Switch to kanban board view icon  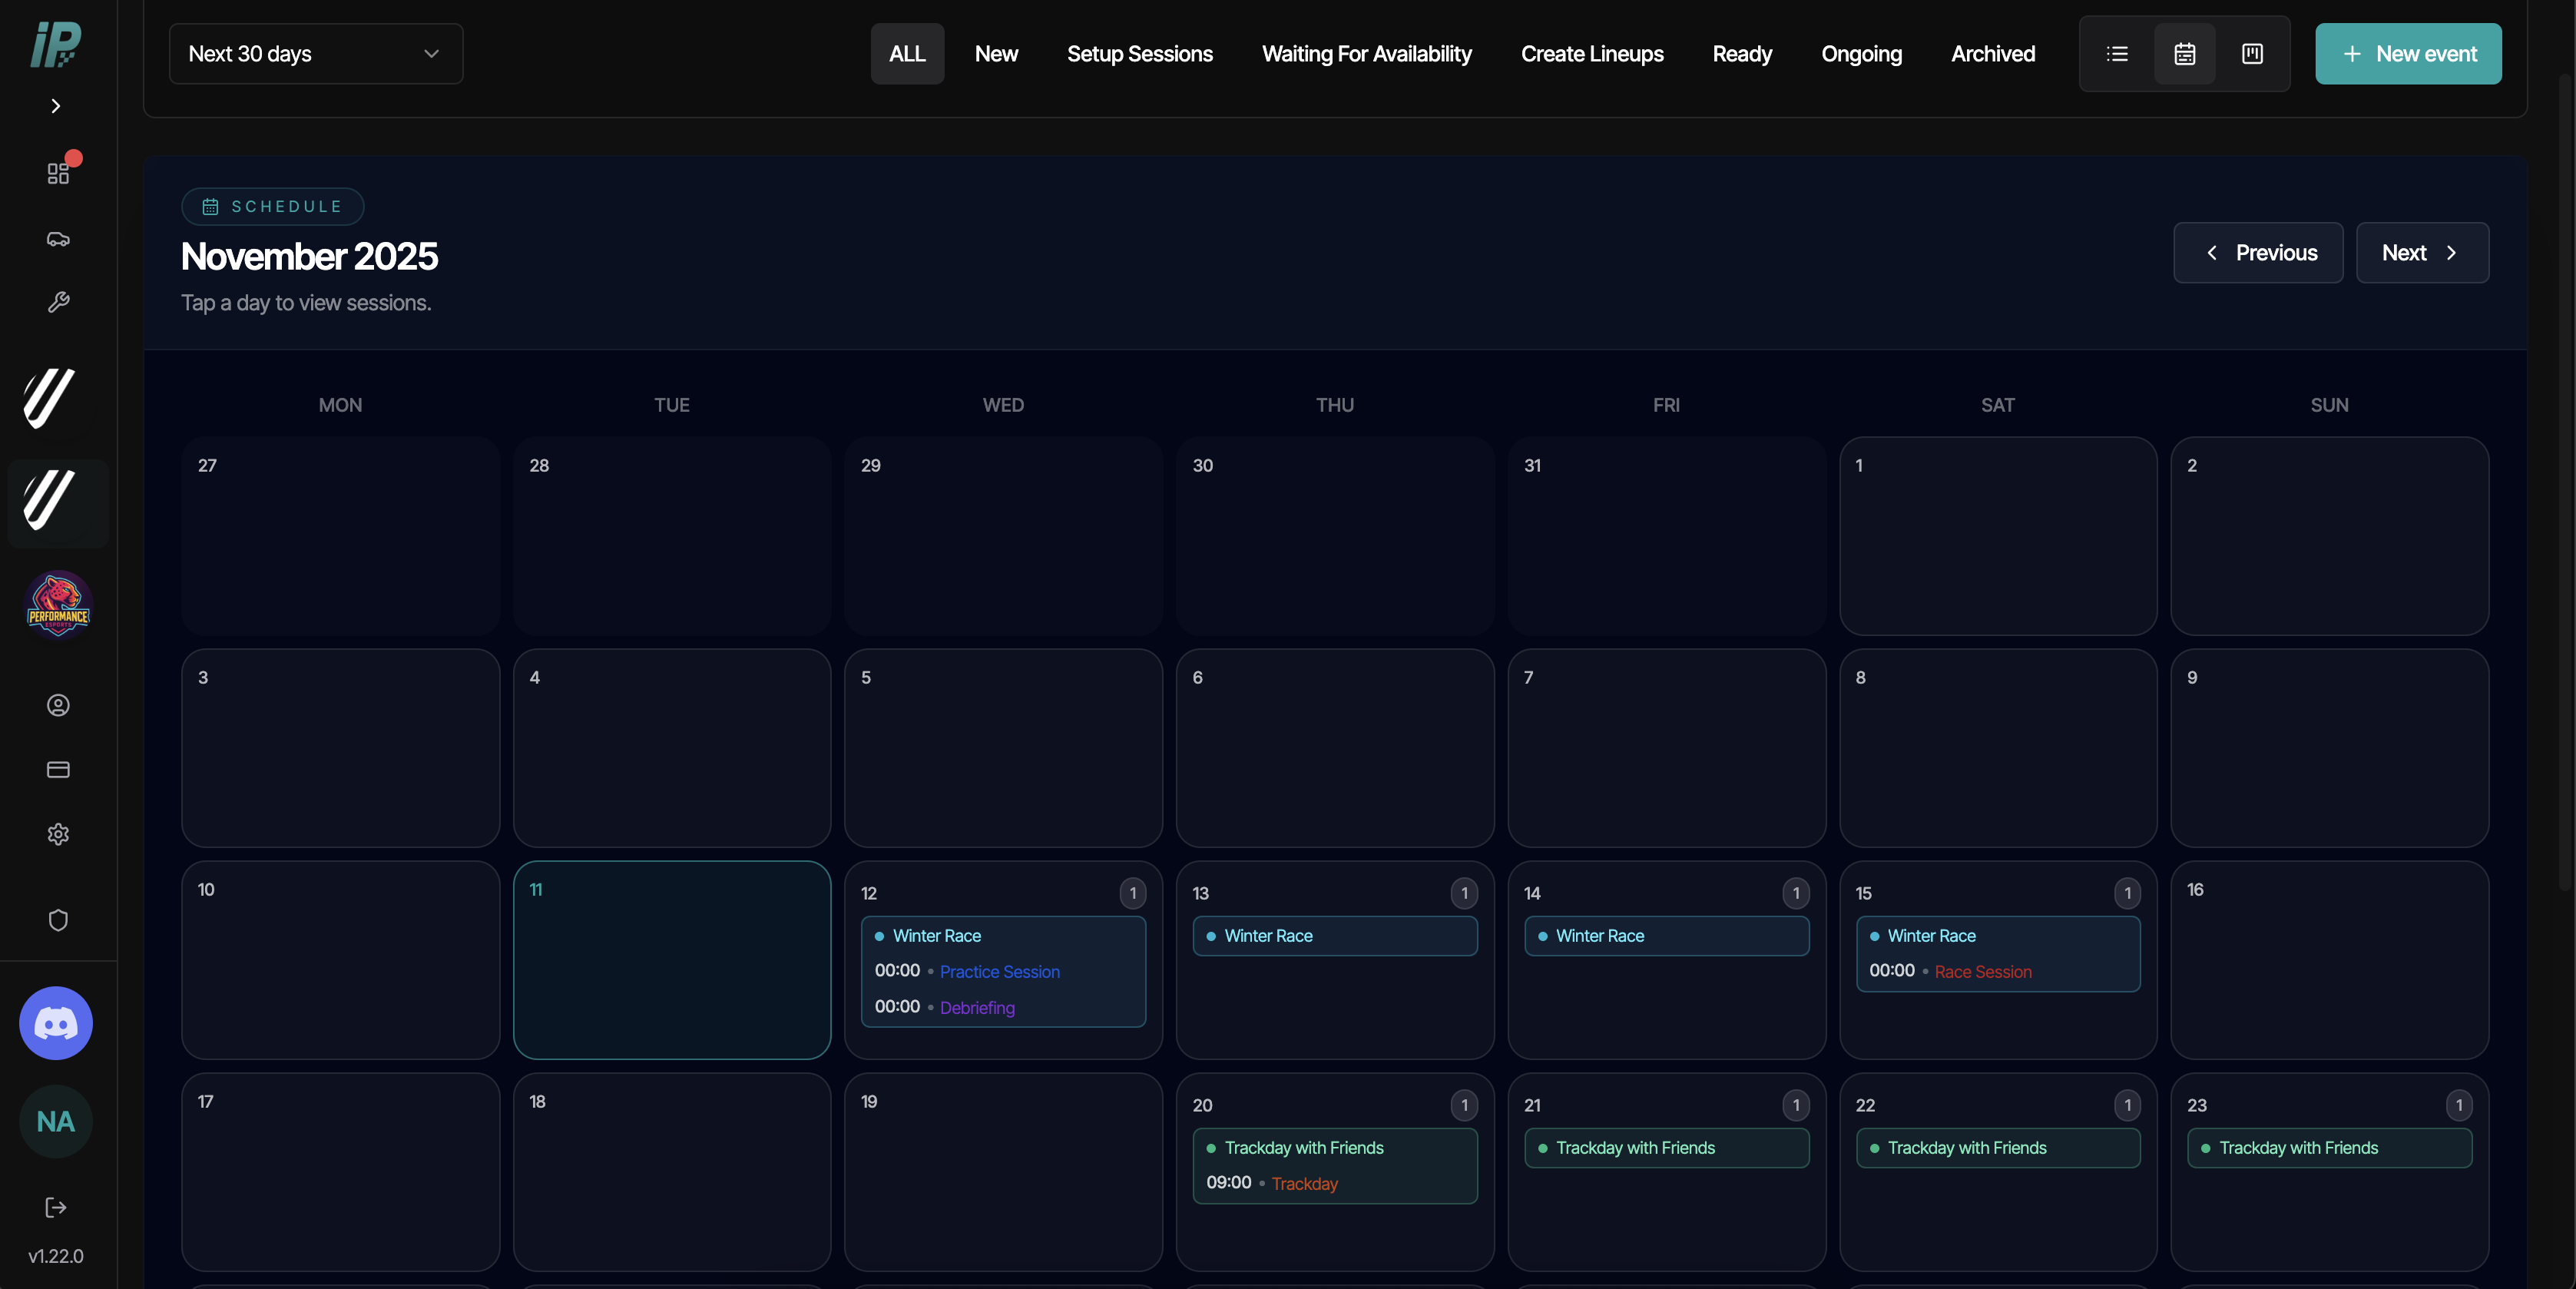[2252, 54]
